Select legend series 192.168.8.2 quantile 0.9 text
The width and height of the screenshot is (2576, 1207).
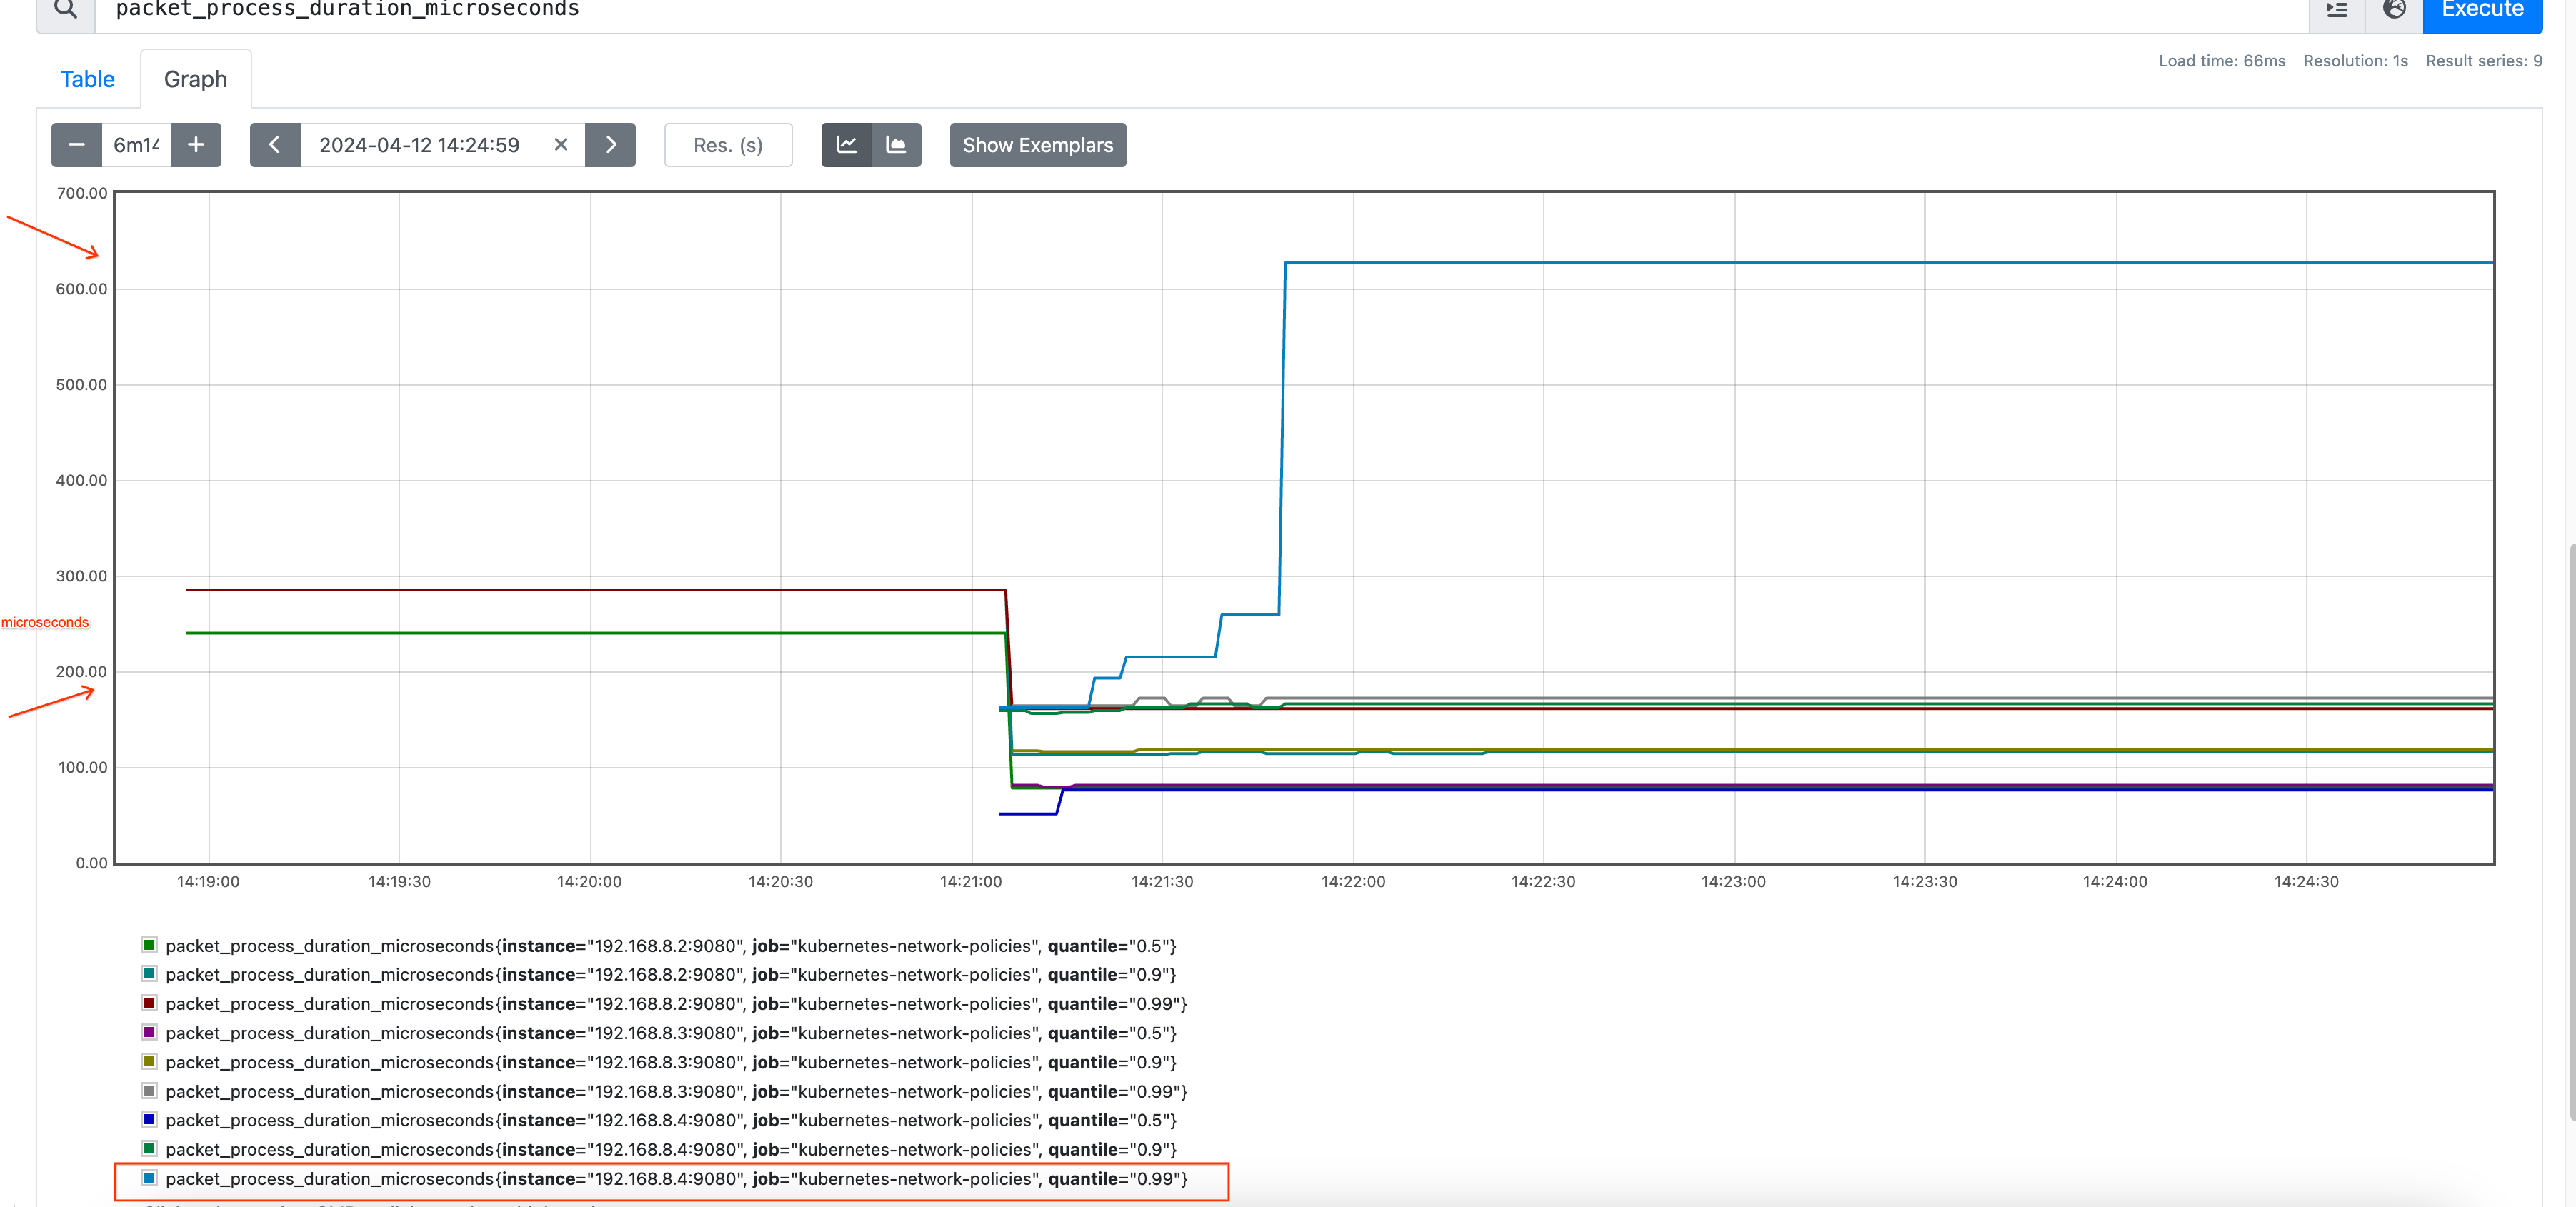[671, 975]
